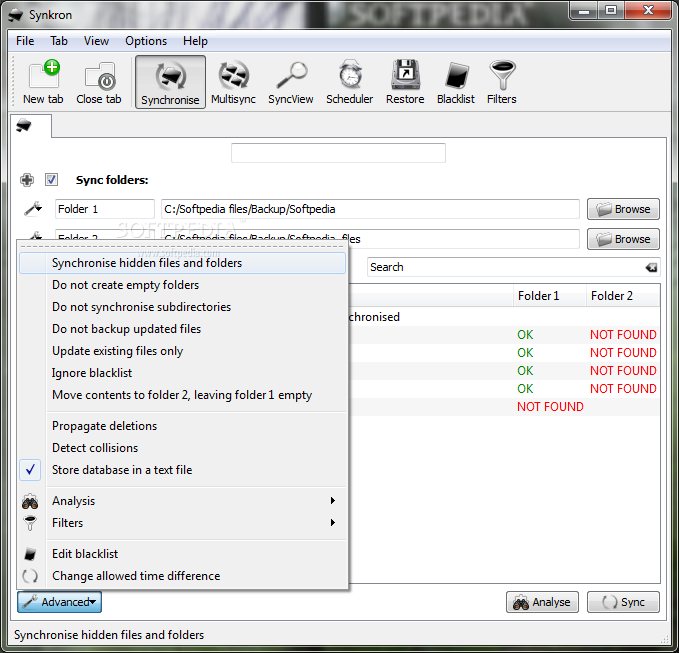Enable Update existing files only
Image resolution: width=679 pixels, height=653 pixels.
(182, 351)
